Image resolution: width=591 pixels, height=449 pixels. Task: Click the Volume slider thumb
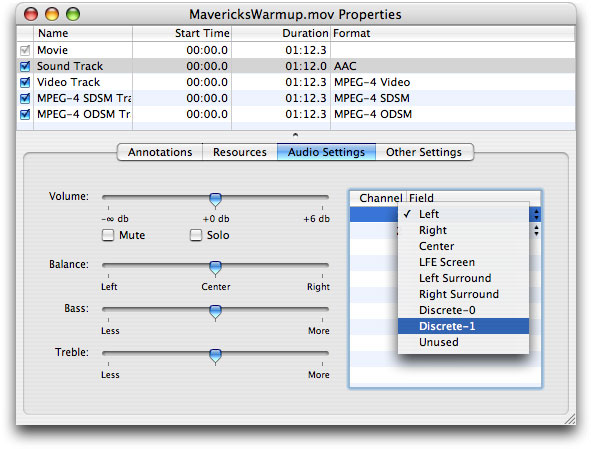(x=215, y=200)
